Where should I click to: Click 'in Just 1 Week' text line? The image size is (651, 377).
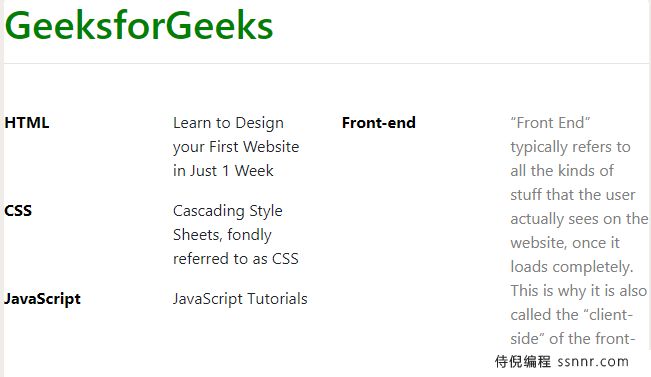[x=223, y=171]
